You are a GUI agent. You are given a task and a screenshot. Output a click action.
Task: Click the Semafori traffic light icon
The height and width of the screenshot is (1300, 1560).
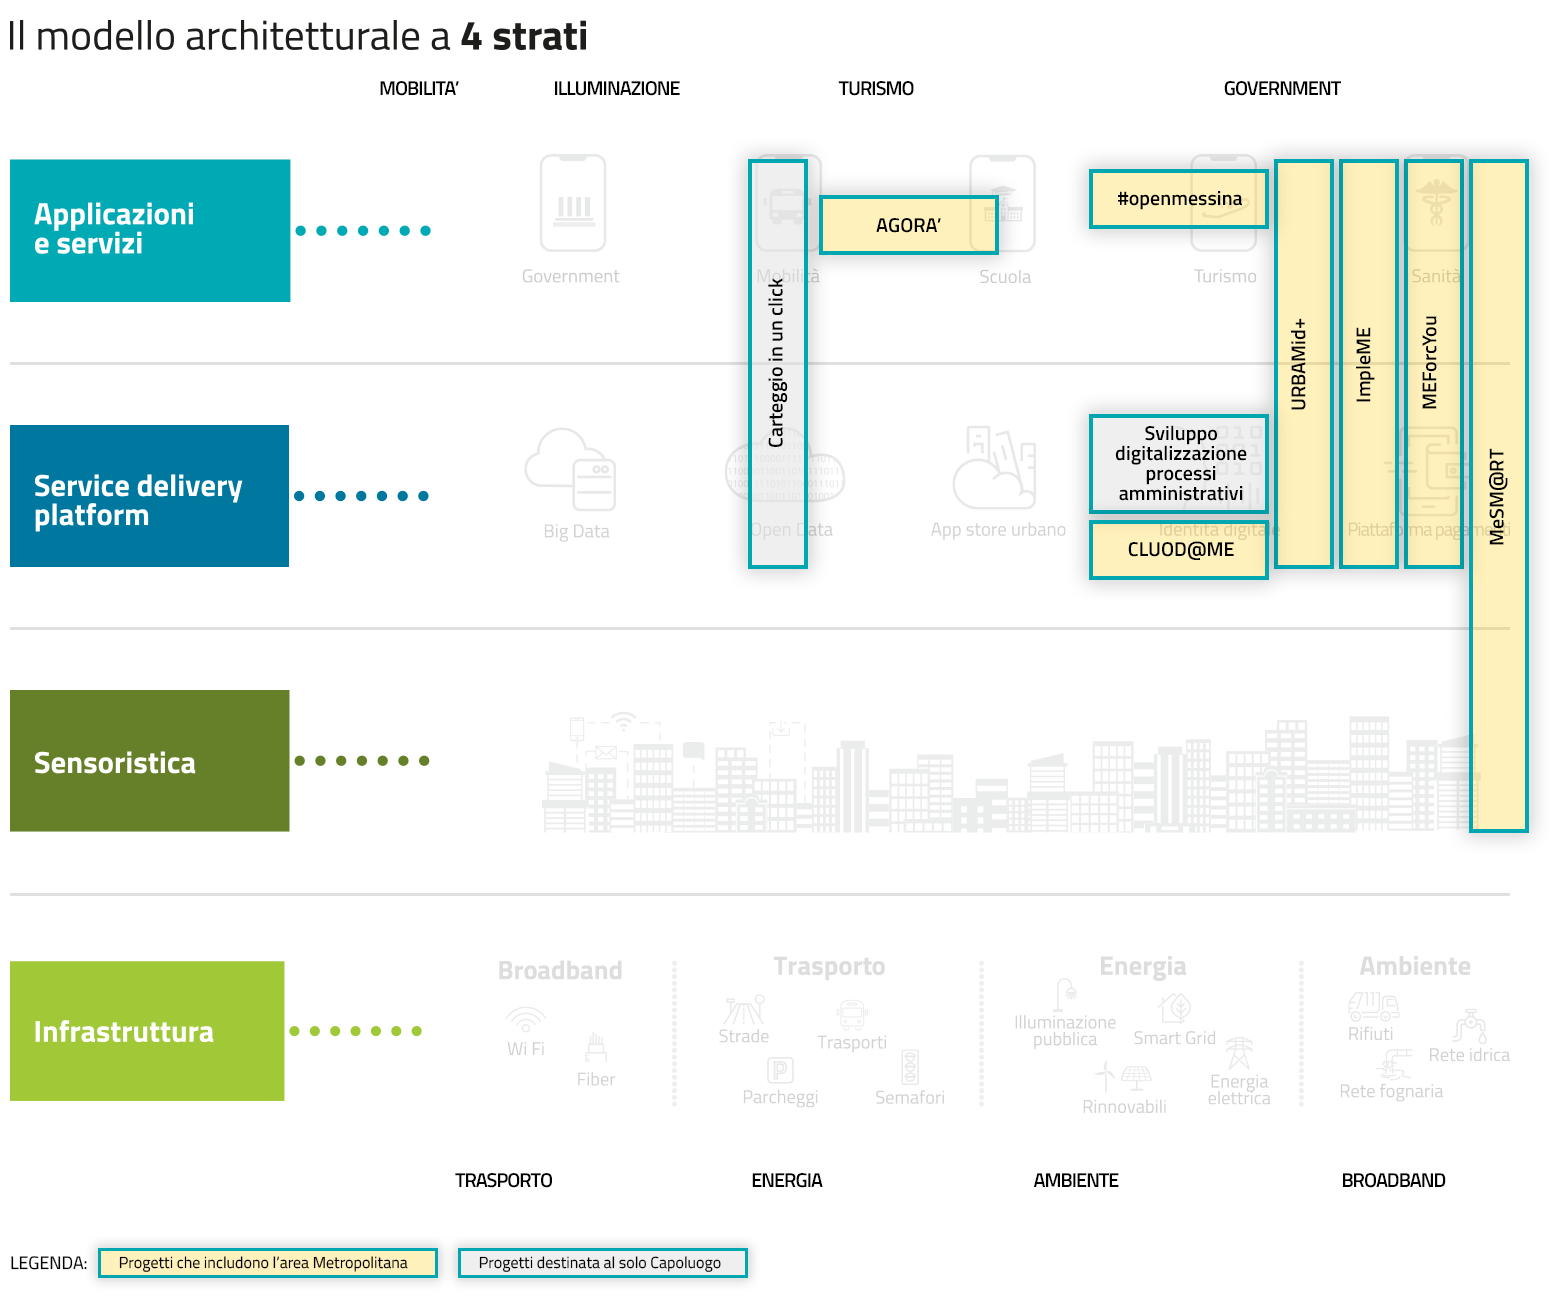[x=910, y=1067]
